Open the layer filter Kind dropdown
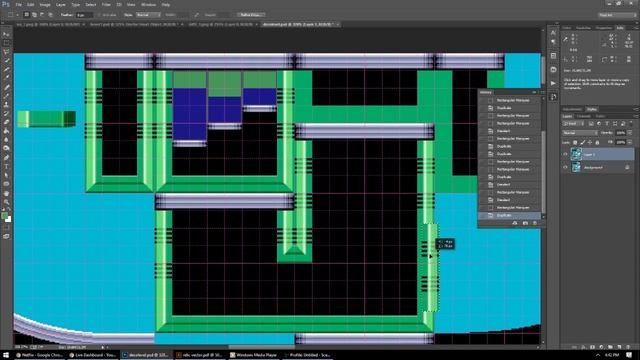 point(573,123)
